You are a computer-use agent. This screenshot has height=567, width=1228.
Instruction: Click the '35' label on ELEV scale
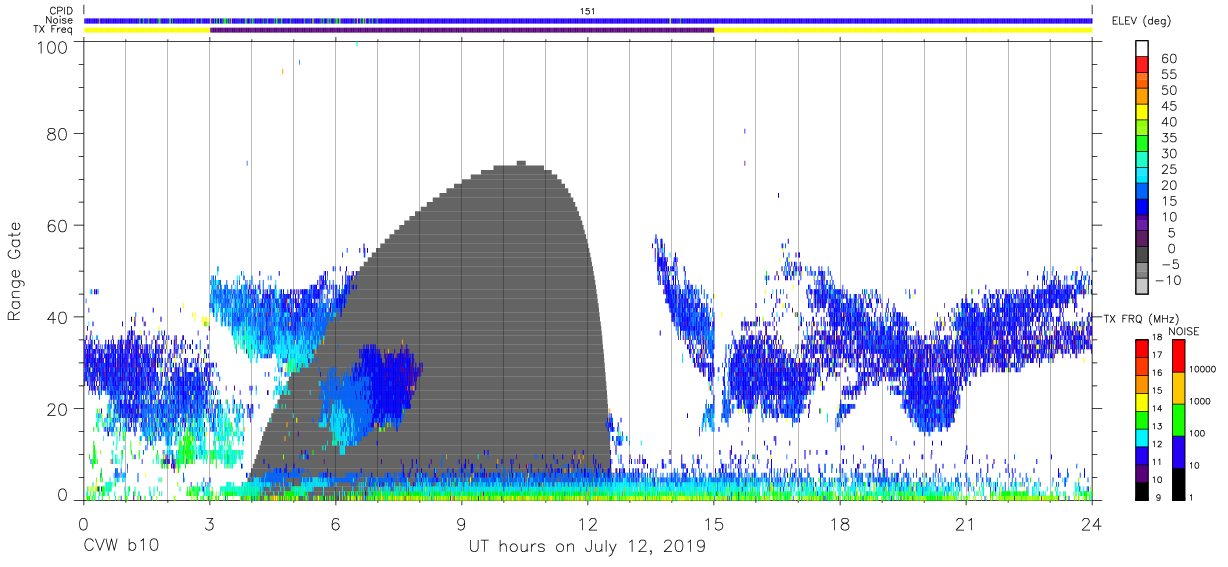1168,138
